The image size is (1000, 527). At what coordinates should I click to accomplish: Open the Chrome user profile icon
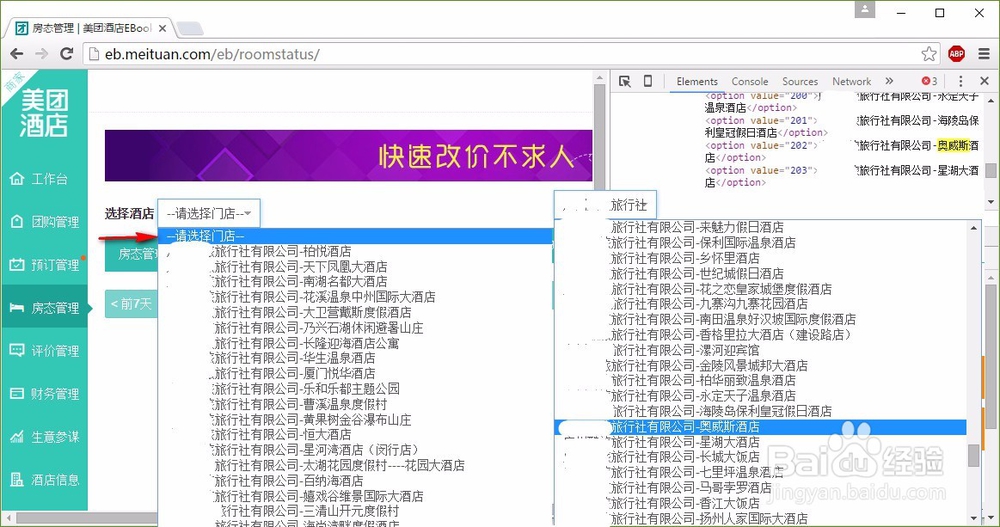(865, 10)
